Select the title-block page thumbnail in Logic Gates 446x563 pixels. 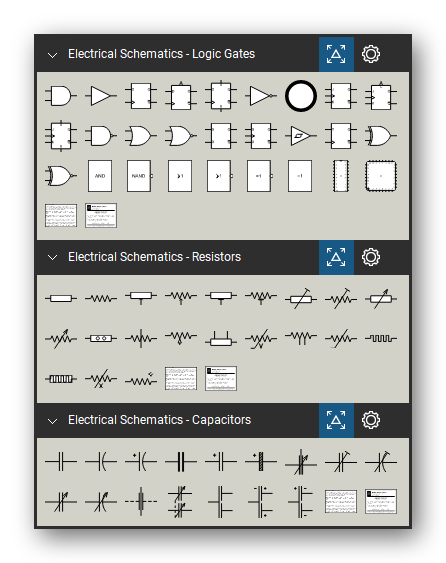101,215
